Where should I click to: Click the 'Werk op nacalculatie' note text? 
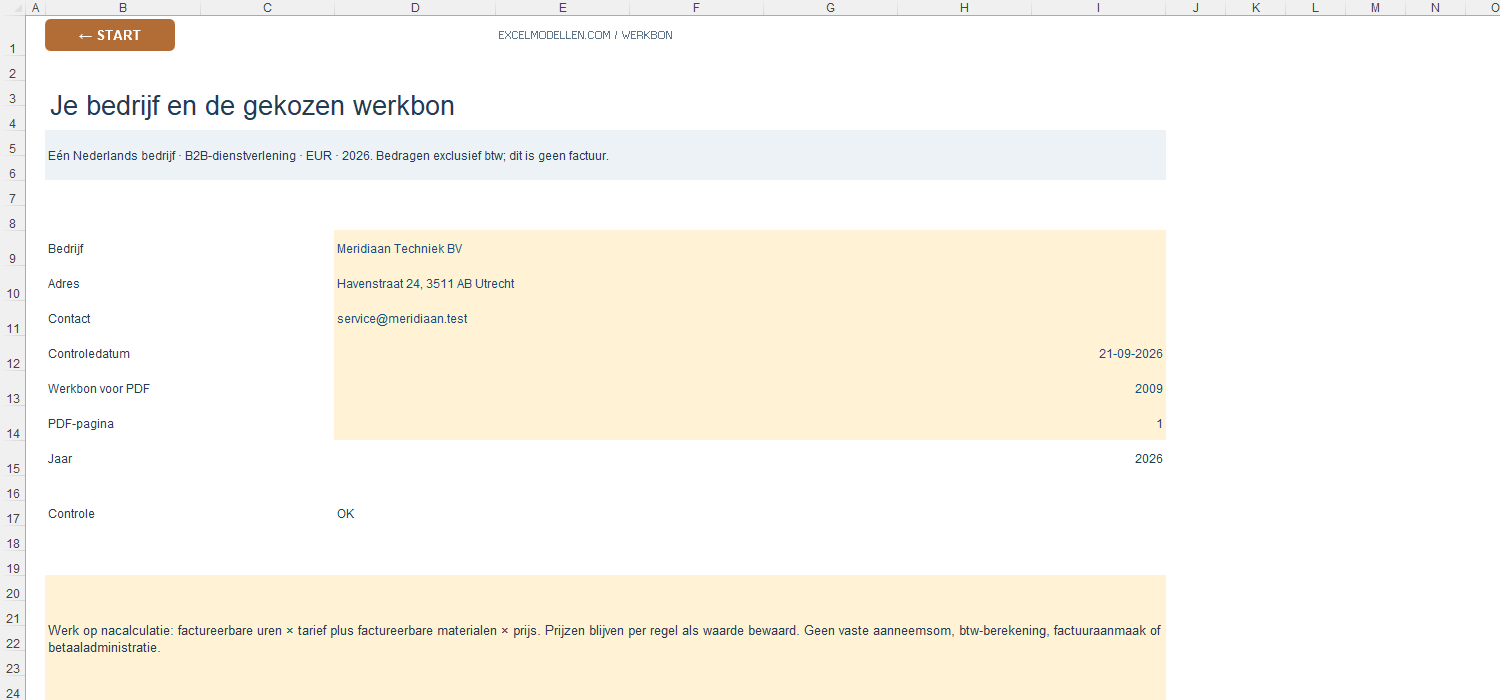click(605, 639)
